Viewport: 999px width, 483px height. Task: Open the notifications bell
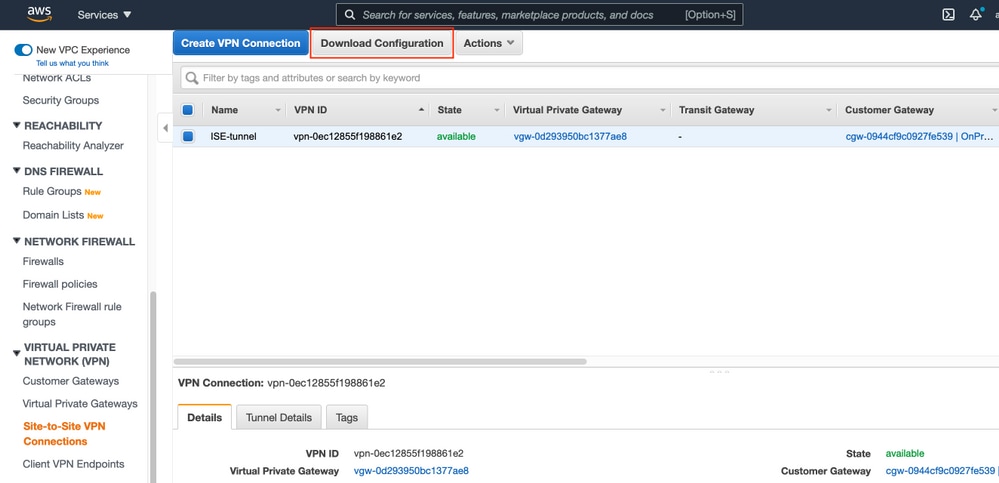975,15
